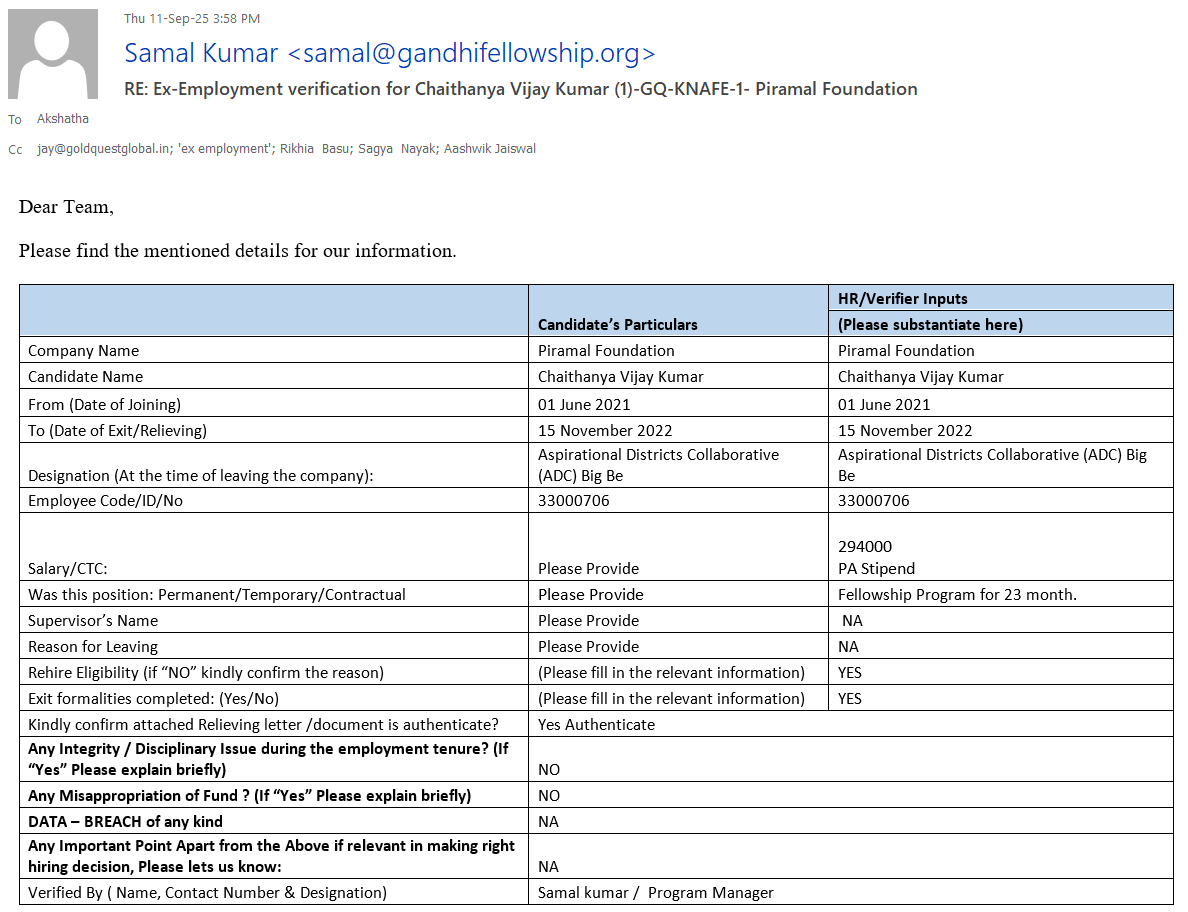Click 15 November 2022 in Candidate's Particulars column
Viewport: 1188px width, 912px height.
[605, 430]
